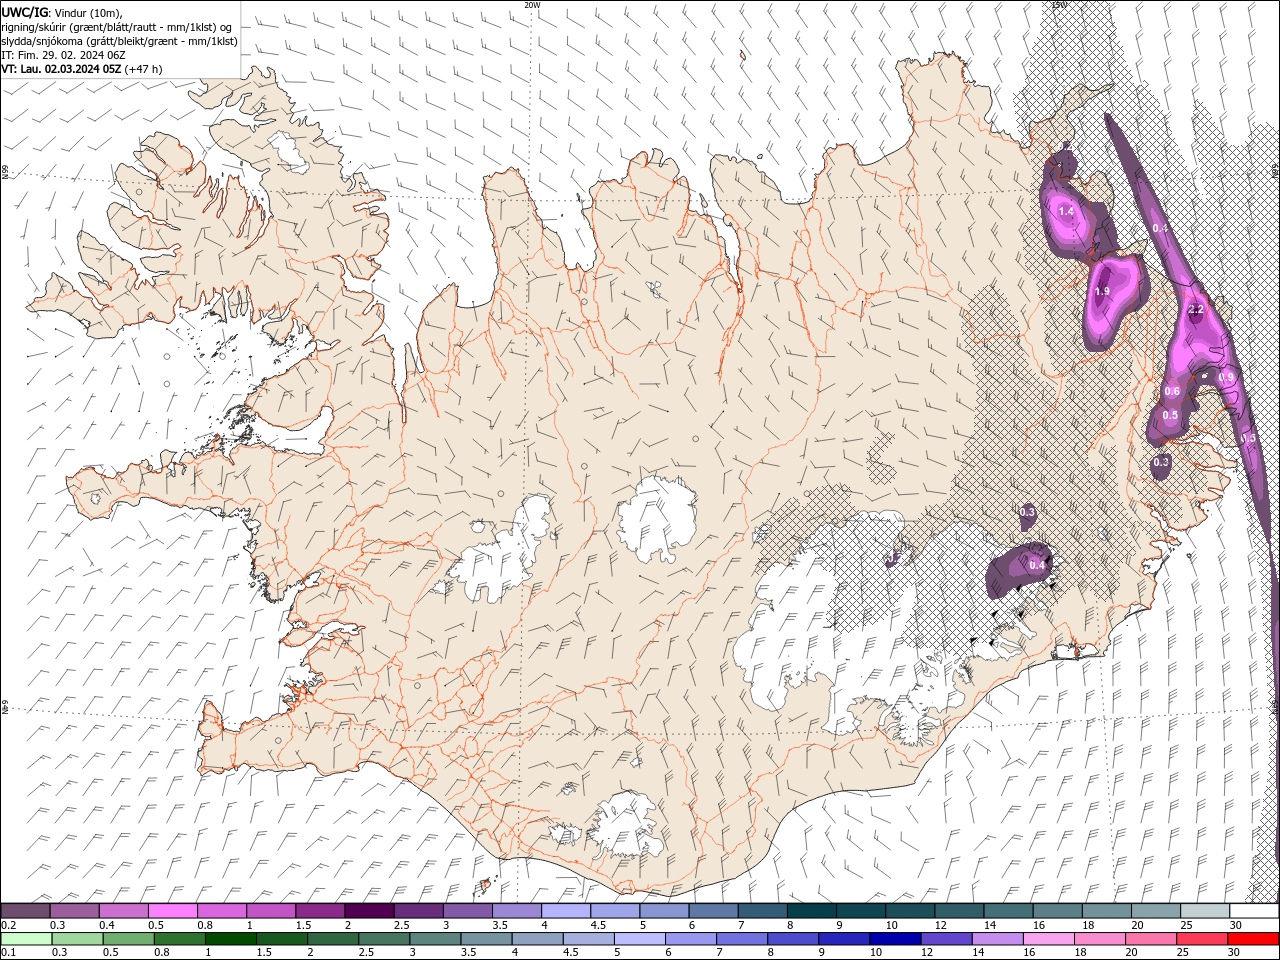Viewport: 1280px width, 960px height.
Task: Click the '0.8' label in the lower legend row
Action: (162, 953)
